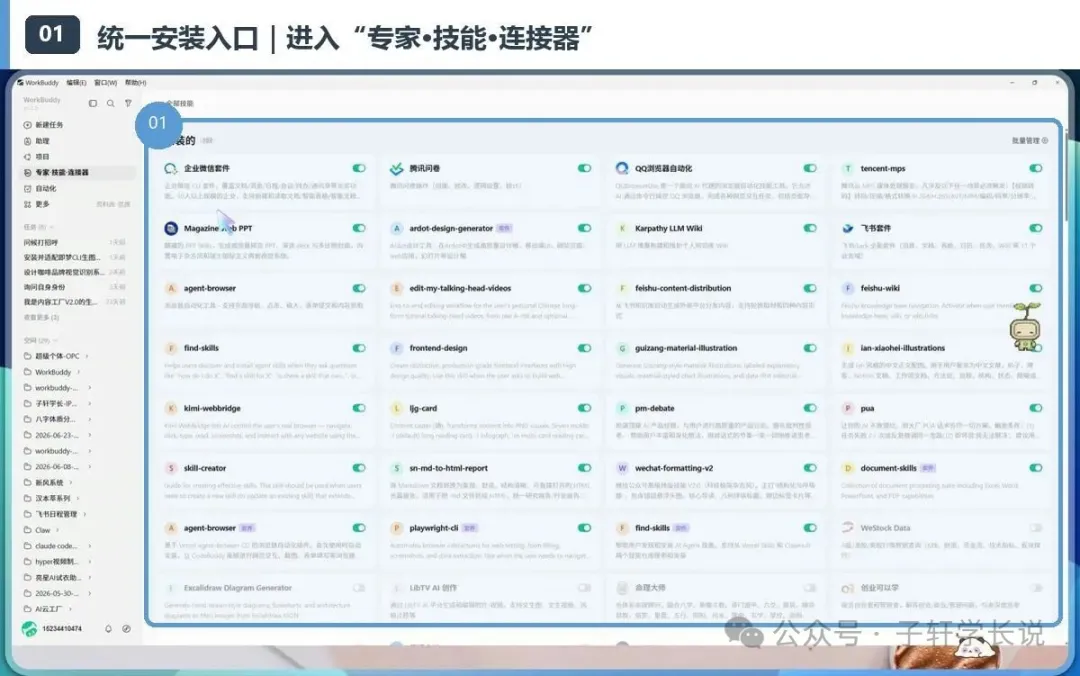Click folder icon of Claw space

pyautogui.click(x=28, y=530)
